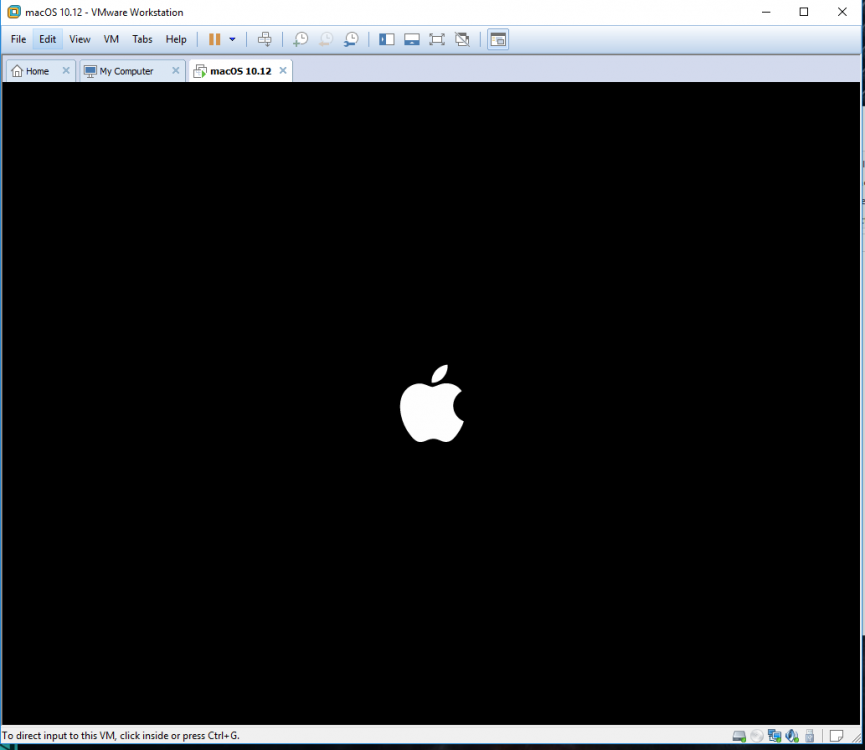
Task: Close the macOS 10.12 tab
Action: coord(283,71)
